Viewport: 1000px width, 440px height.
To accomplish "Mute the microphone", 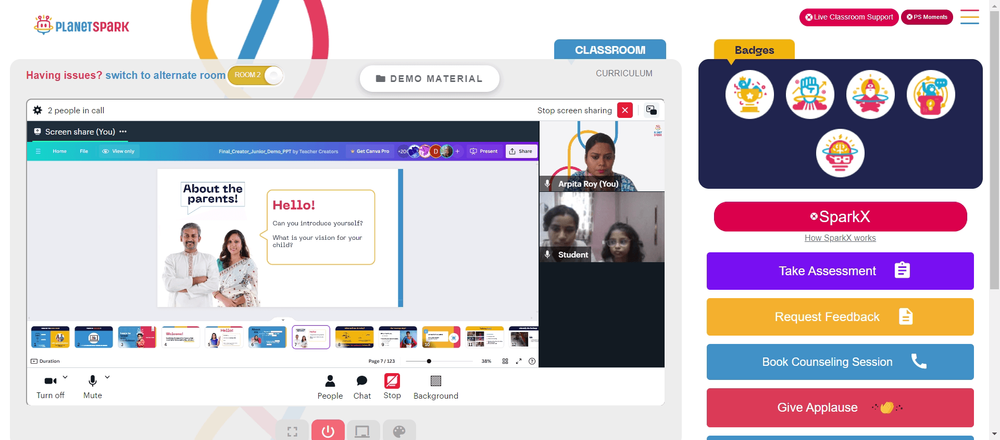I will 92,386.
